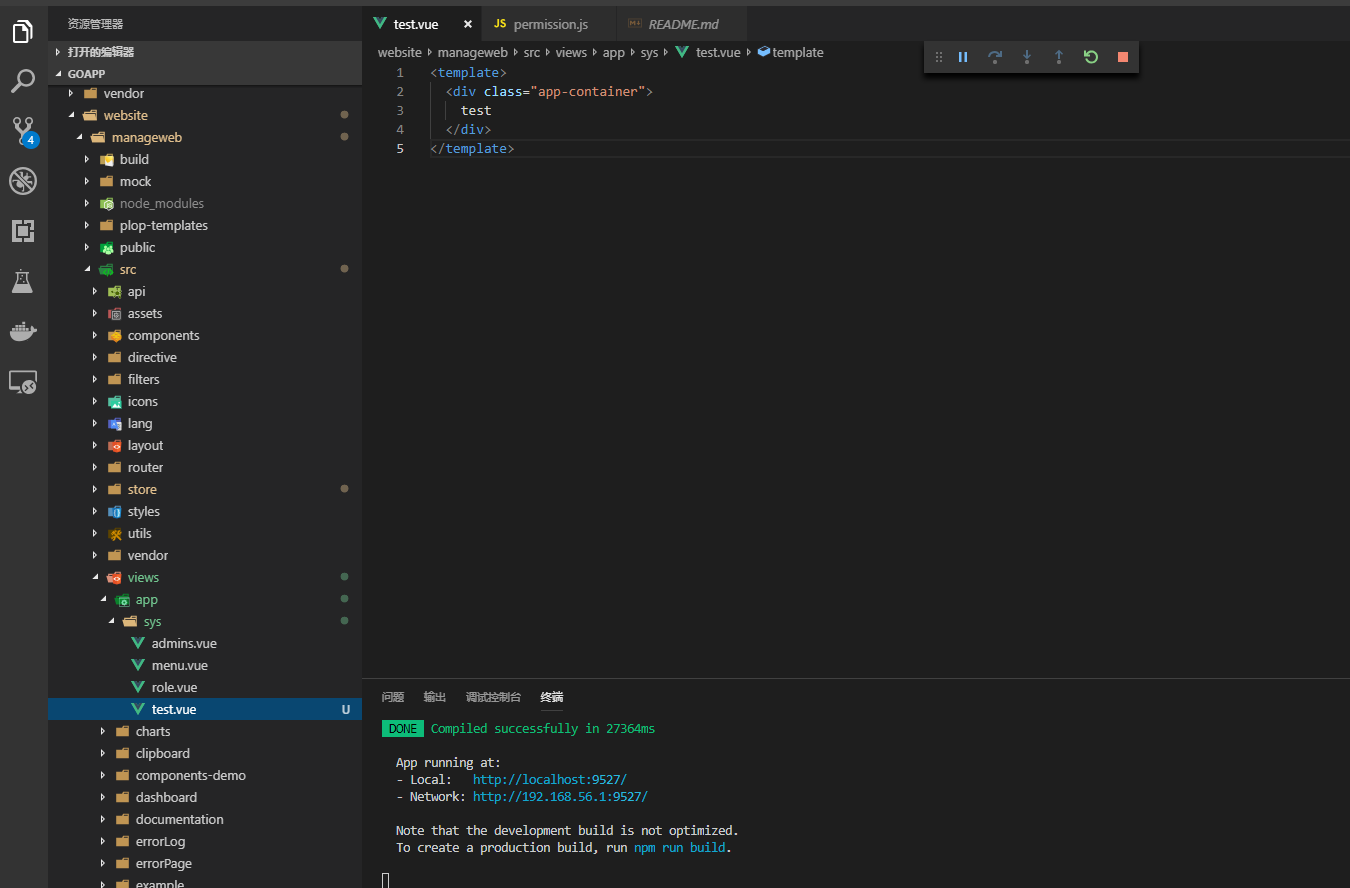Open the Test flask icon view

23,281
